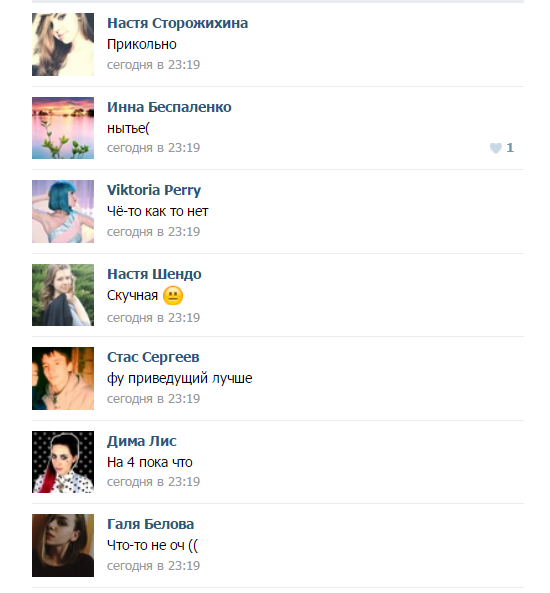
Task: Open Галя Белова's dark avatar photo
Action: (x=63, y=545)
